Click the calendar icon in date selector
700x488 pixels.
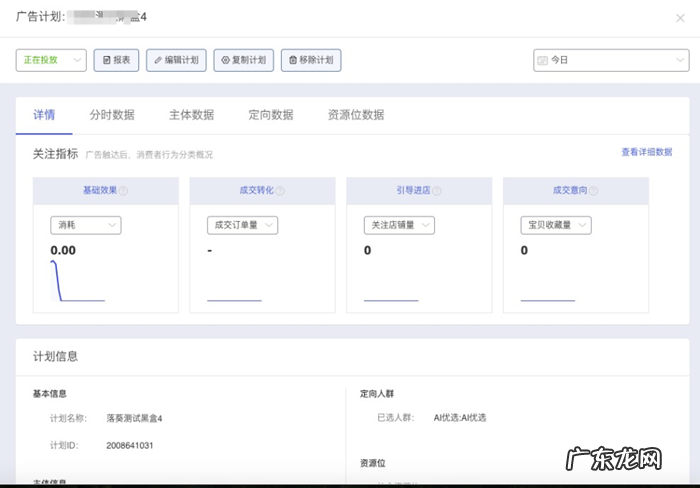tap(542, 60)
